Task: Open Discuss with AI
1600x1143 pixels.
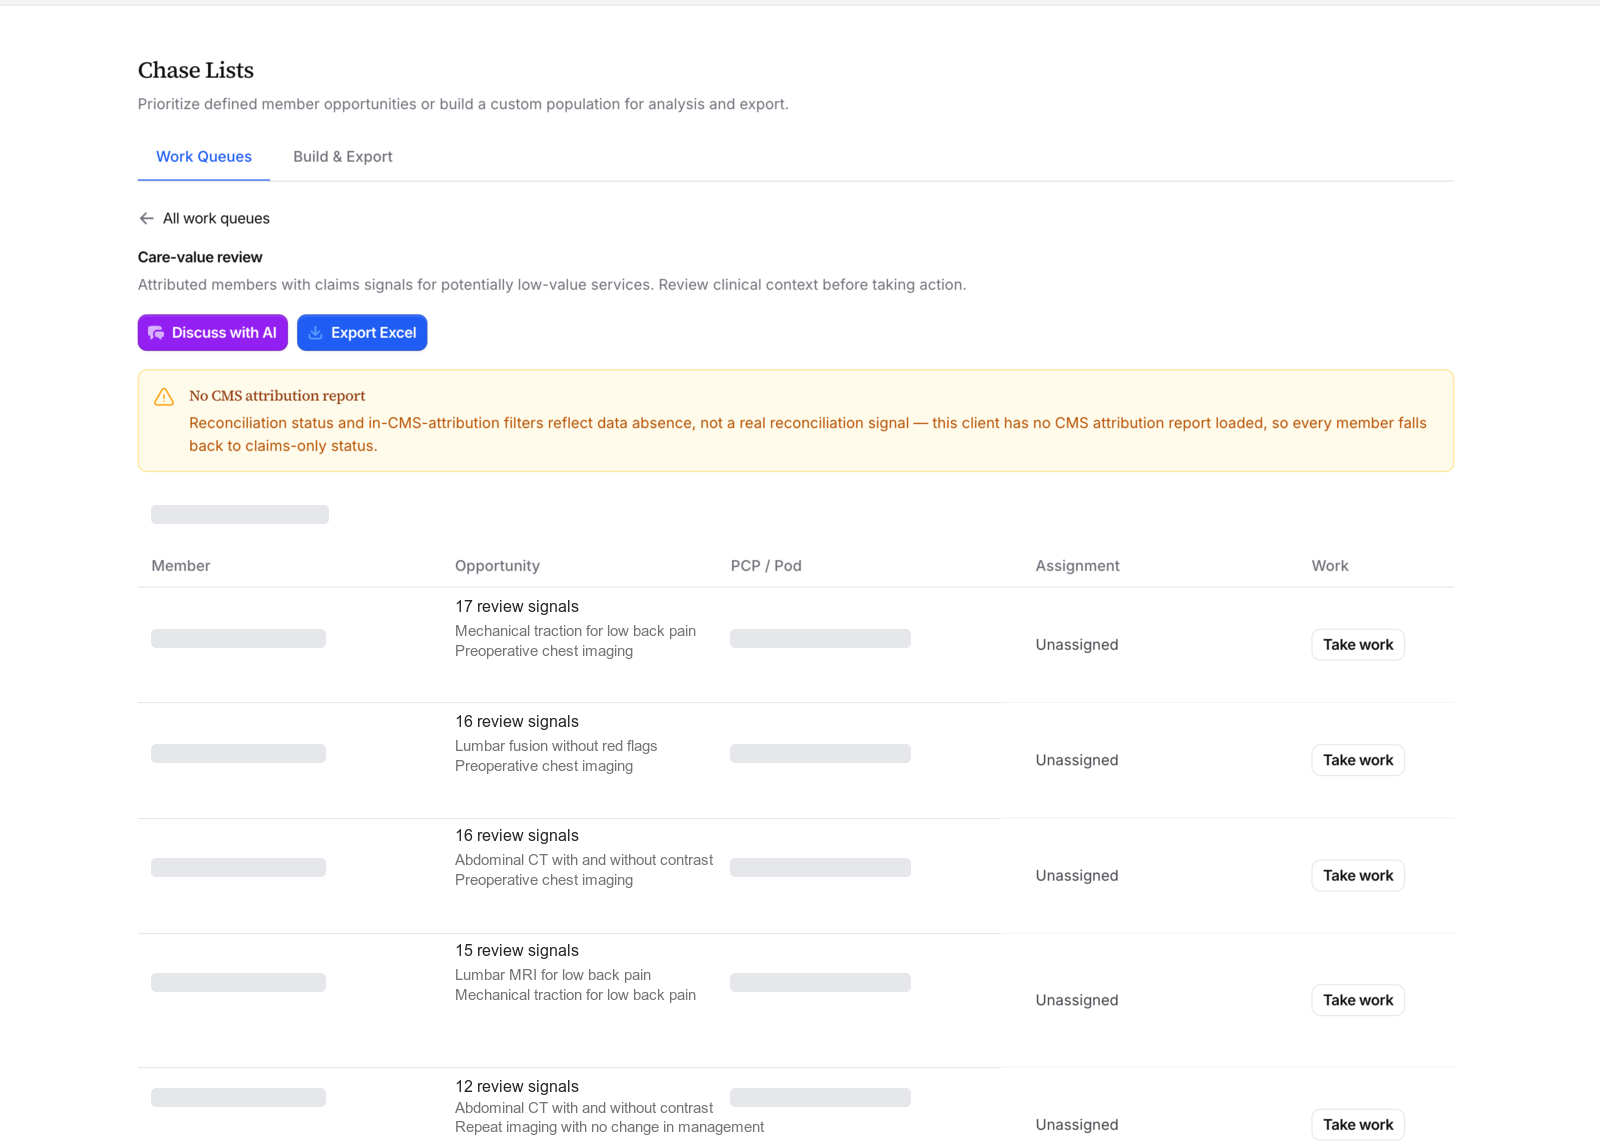Action: [213, 333]
